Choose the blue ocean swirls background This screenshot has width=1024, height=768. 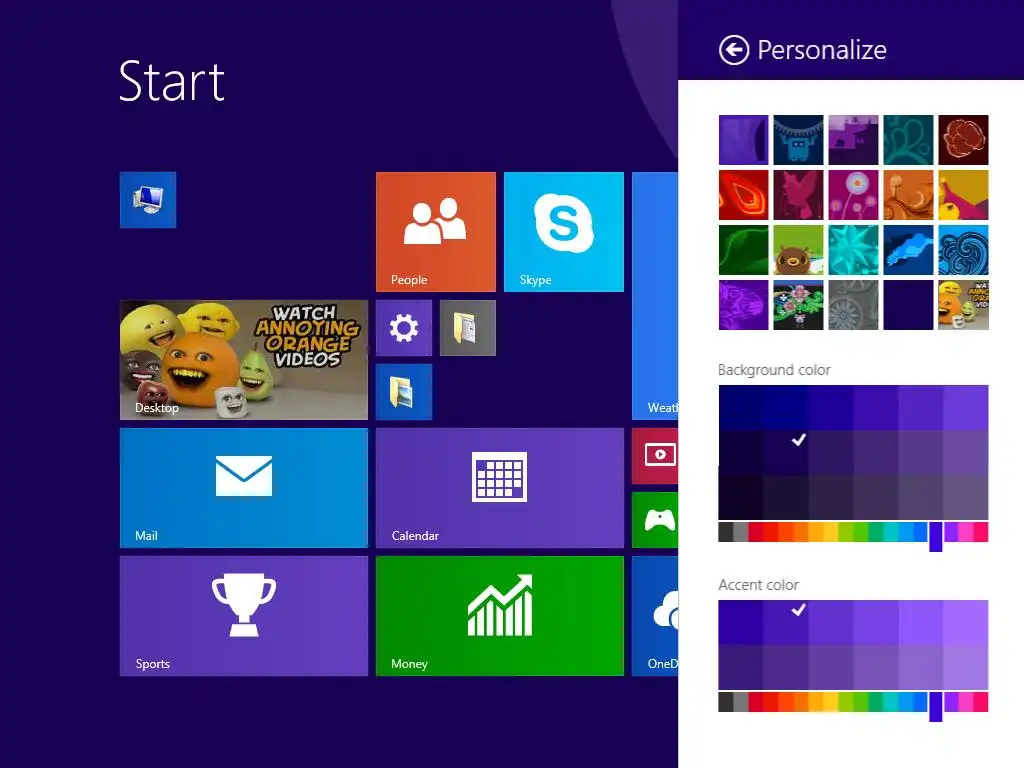[963, 249]
